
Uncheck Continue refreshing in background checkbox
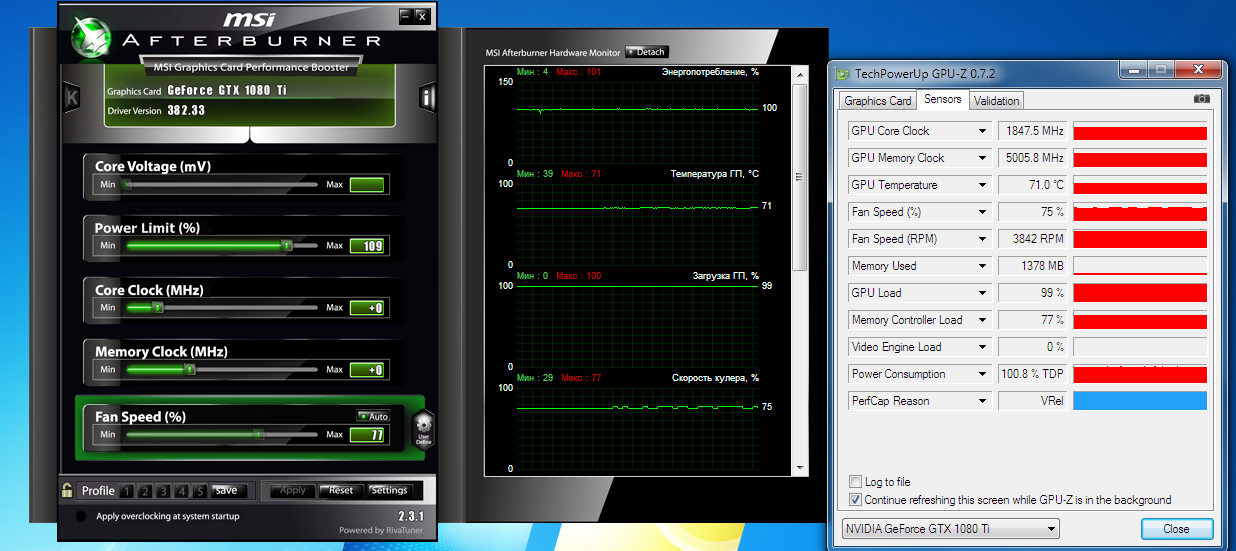click(855, 500)
